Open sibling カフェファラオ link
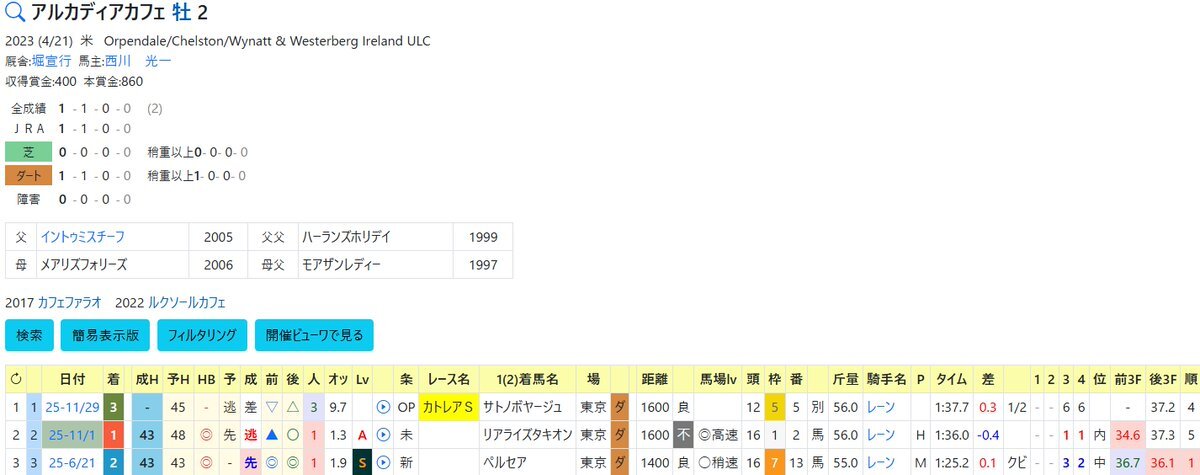 [72, 302]
